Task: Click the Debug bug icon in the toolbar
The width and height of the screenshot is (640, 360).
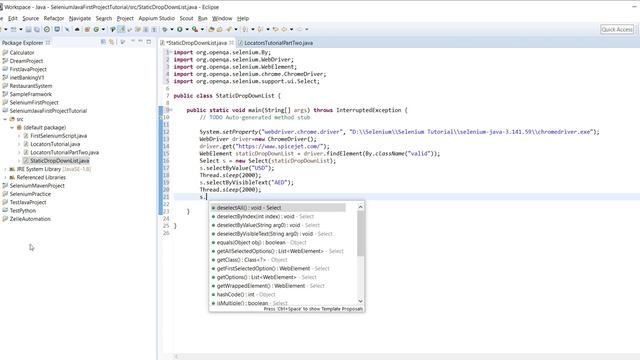Action: coord(164,29)
